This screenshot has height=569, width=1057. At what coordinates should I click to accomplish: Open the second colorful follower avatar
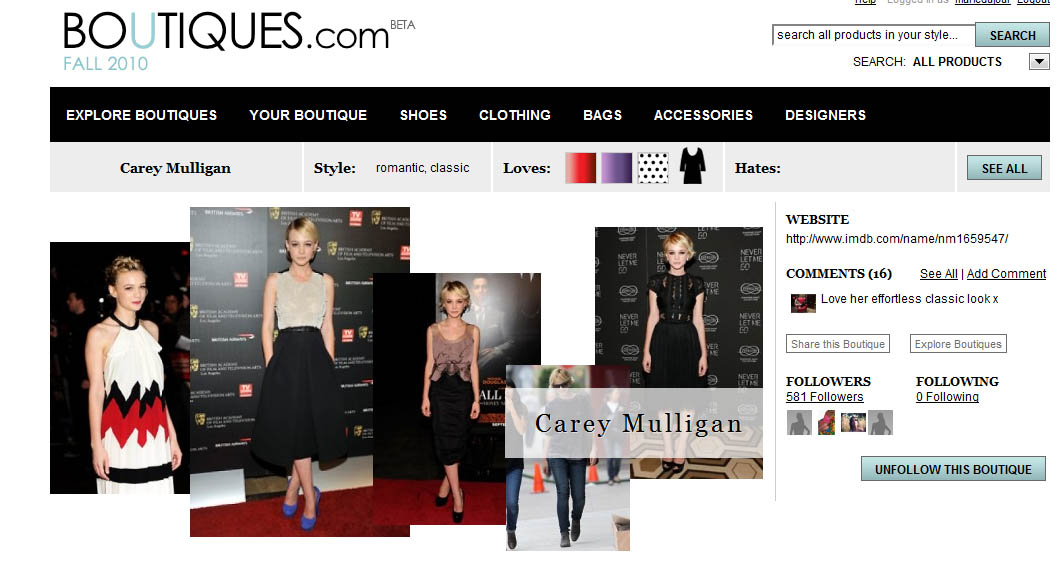pyautogui.click(x=826, y=423)
